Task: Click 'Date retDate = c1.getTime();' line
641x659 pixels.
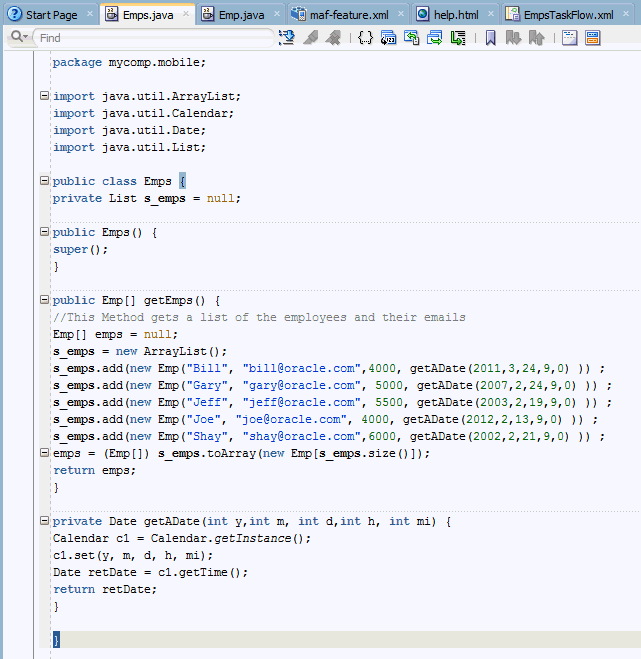Action: coord(150,572)
